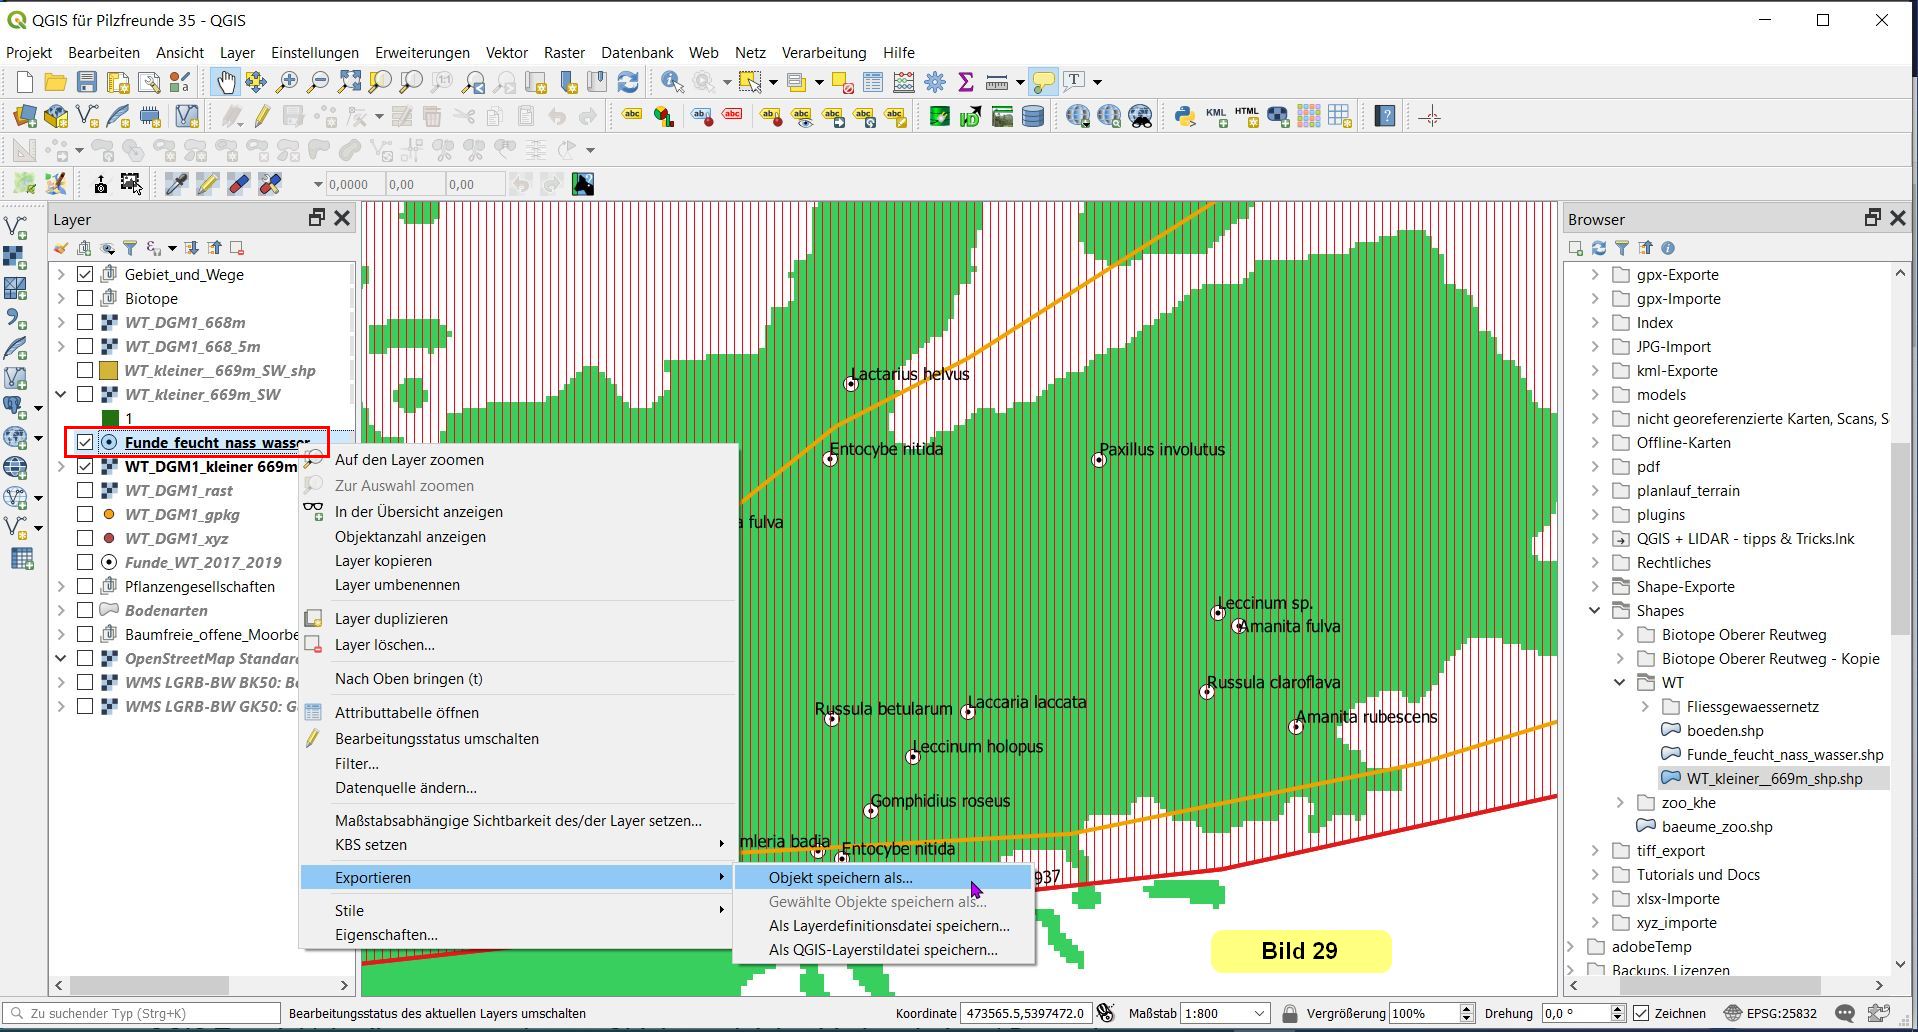Viewport: 1918px width, 1032px height.
Task: Click the yellow WT_kleiner__669m_SW_shp color swatch
Action: (109, 370)
